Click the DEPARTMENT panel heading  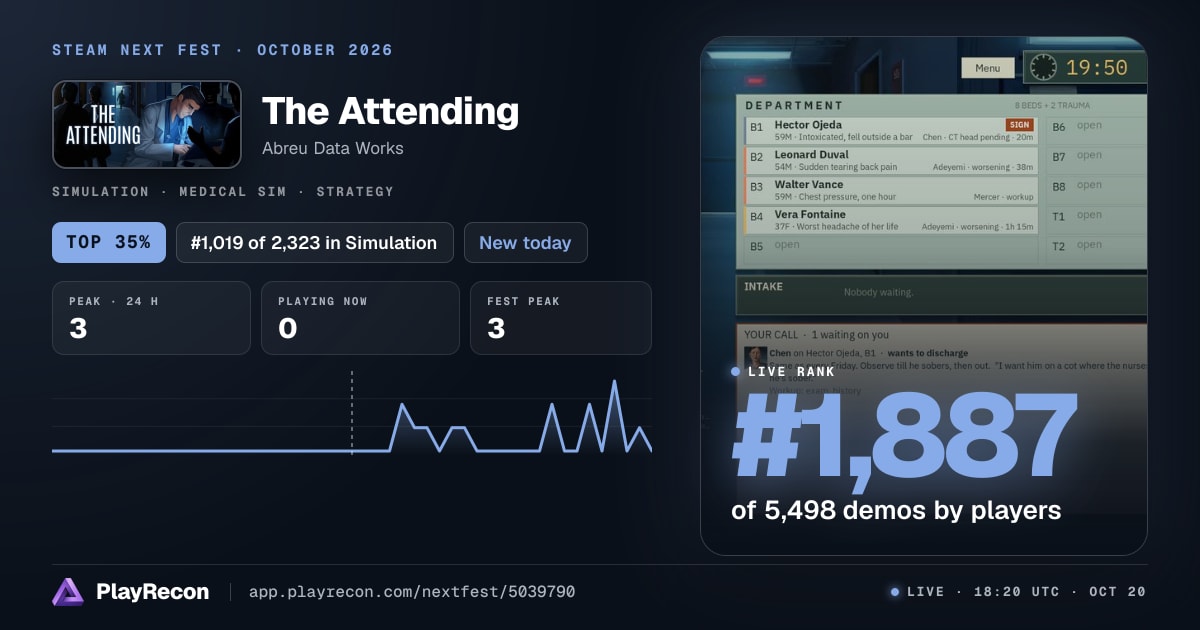tap(794, 105)
